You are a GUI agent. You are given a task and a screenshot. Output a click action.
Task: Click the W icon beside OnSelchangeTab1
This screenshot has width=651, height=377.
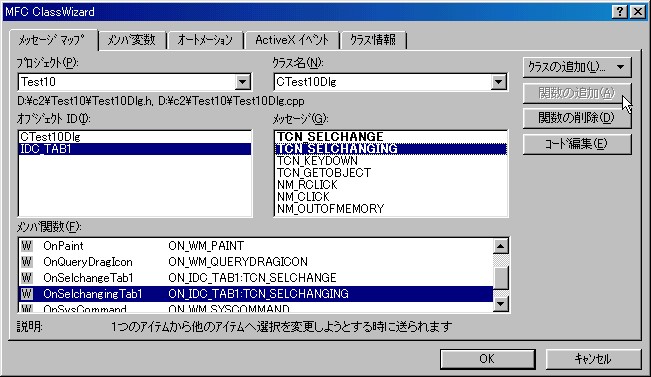[x=27, y=277]
